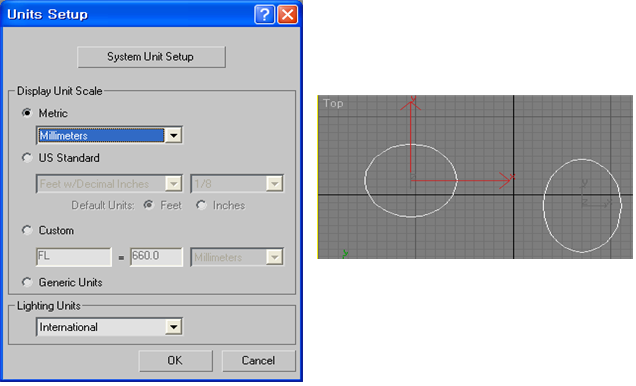The height and width of the screenshot is (386, 636).
Task: Open the custom unit Millimeters dropdown
Action: click(x=275, y=257)
